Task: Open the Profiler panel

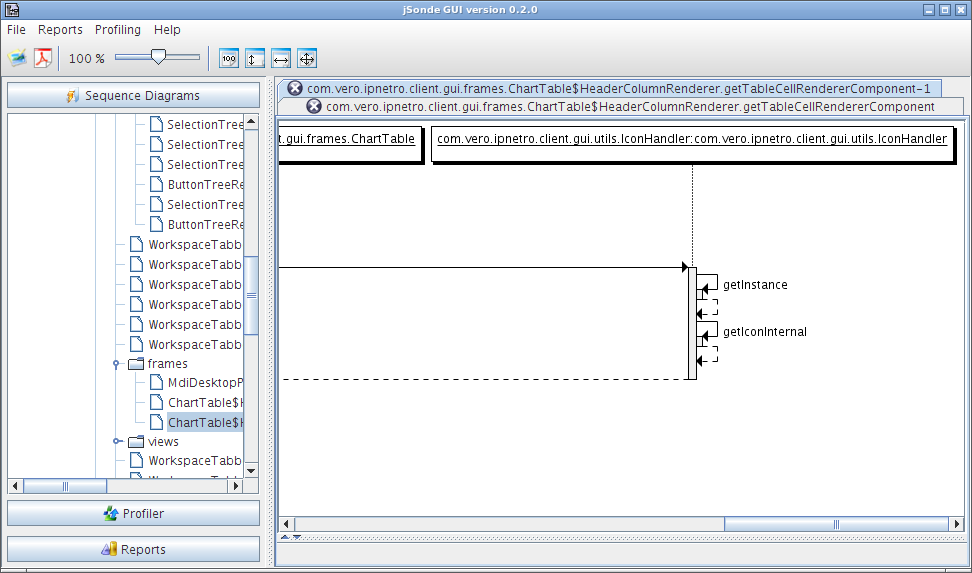Action: coord(133,513)
